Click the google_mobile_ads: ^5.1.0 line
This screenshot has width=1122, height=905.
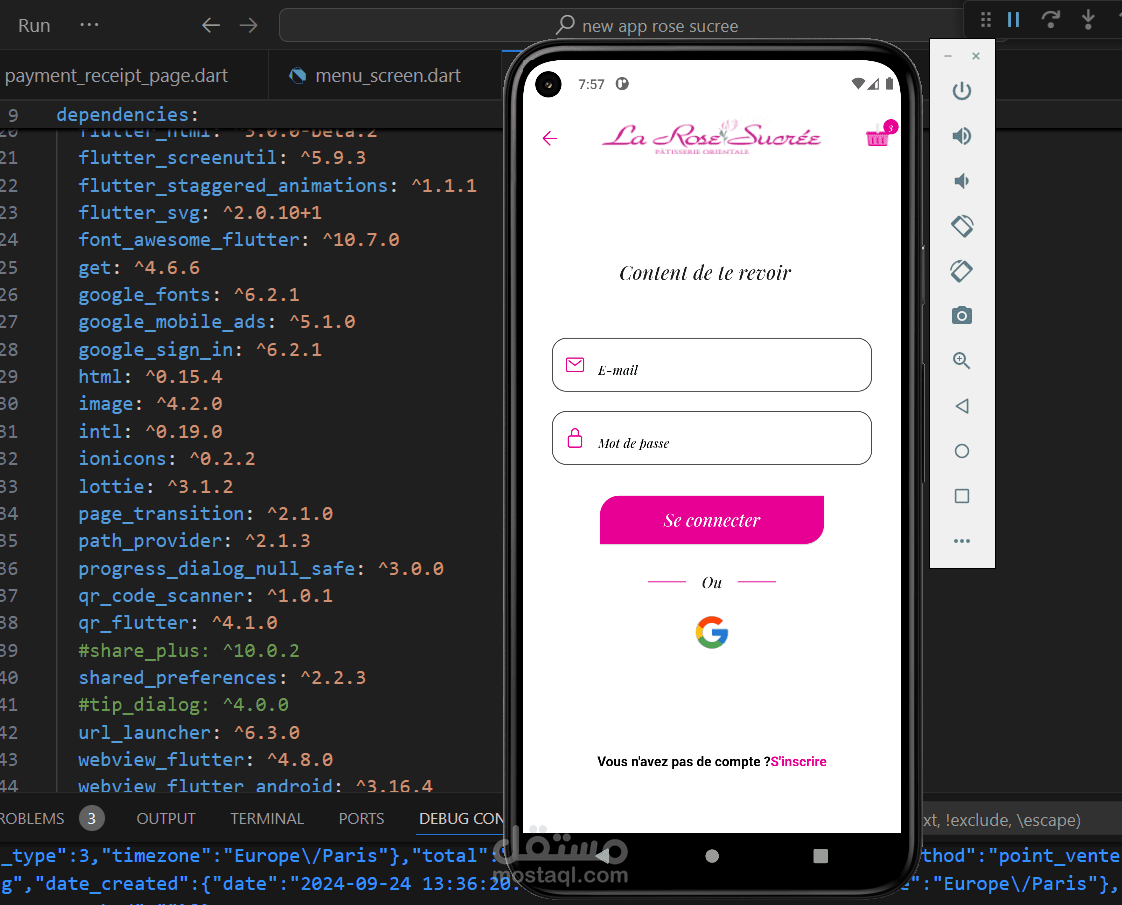[x=217, y=322]
